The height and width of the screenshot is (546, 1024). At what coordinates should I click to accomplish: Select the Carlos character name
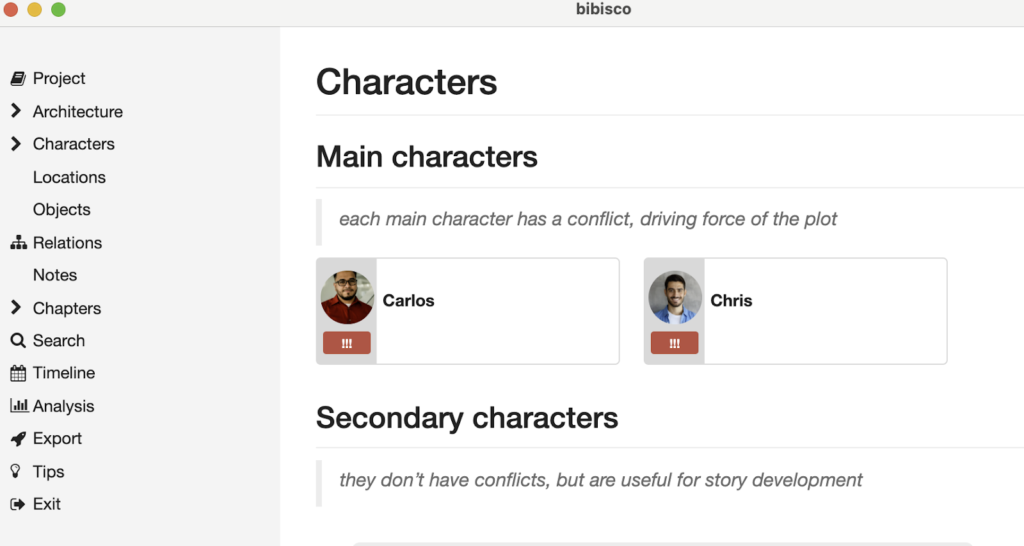point(409,300)
